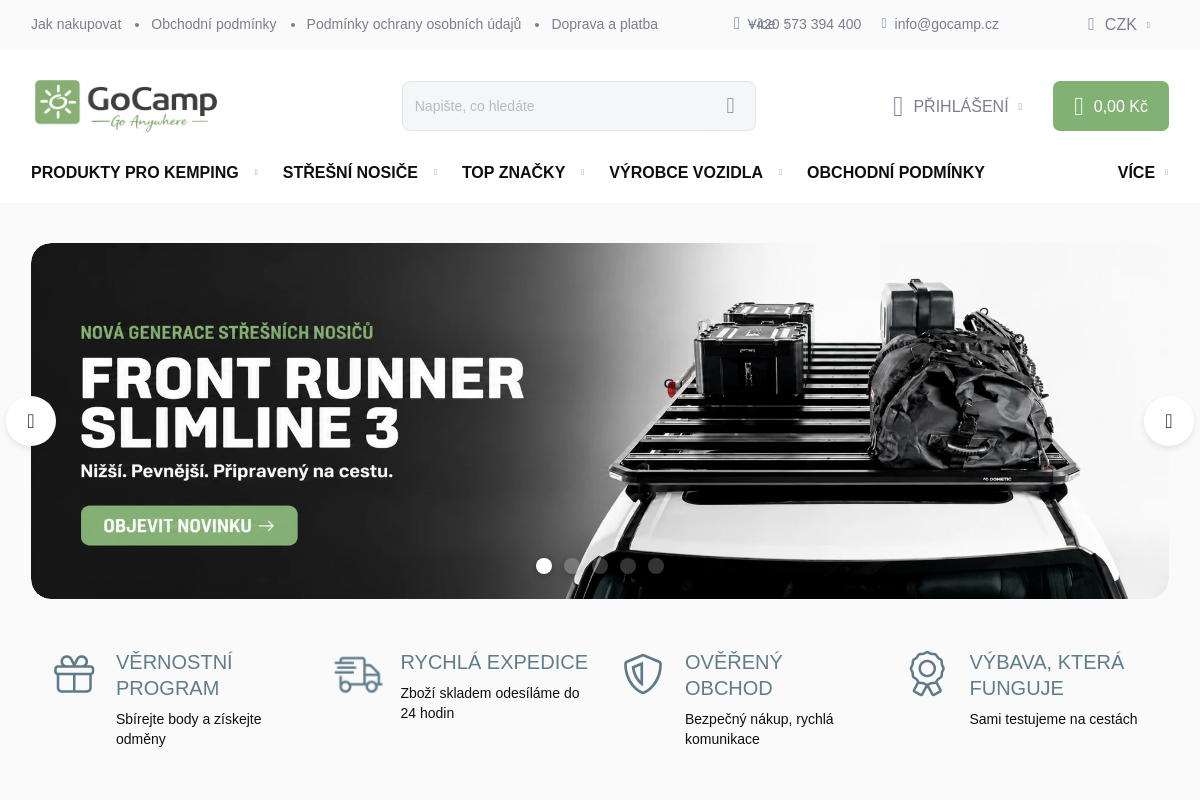Open the Věrnostní program heading
The height and width of the screenshot is (800, 1200).
[x=174, y=675]
